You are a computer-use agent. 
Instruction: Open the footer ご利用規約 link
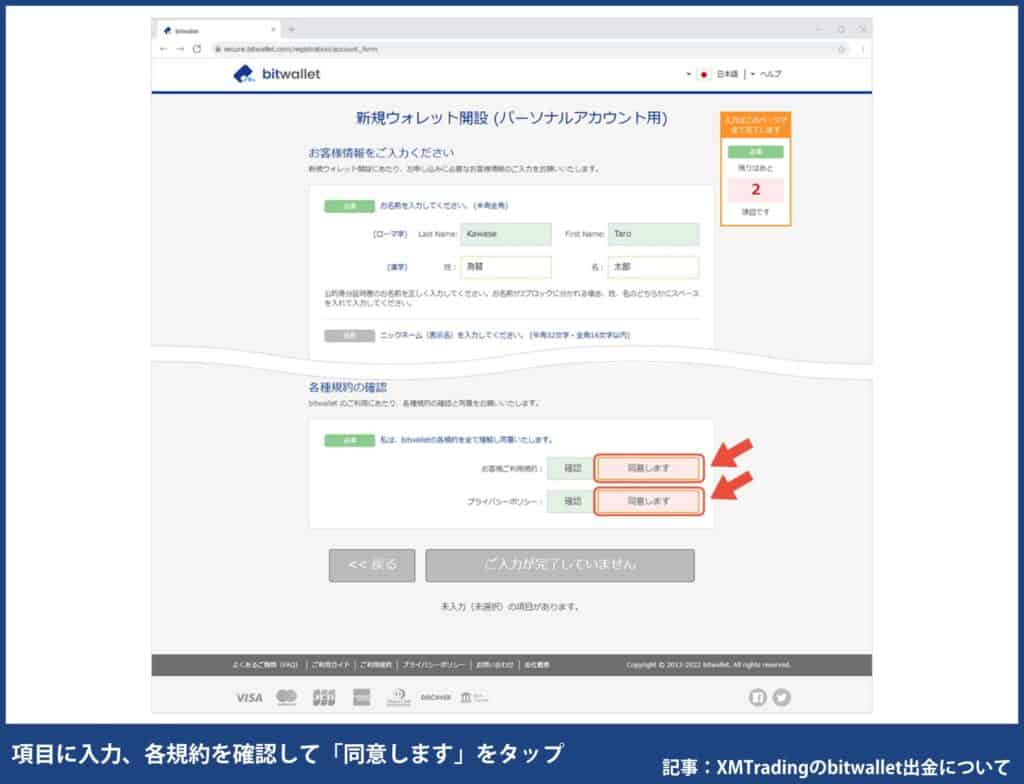tap(376, 665)
